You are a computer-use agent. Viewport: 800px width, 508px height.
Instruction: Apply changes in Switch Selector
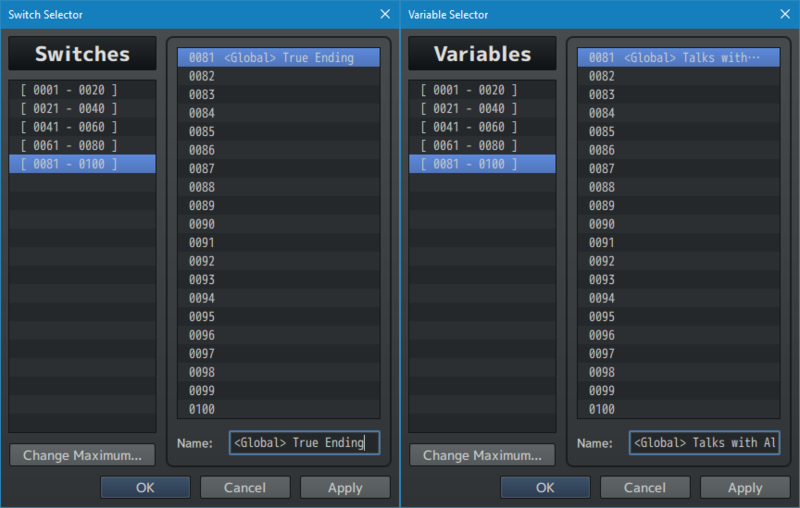click(345, 487)
